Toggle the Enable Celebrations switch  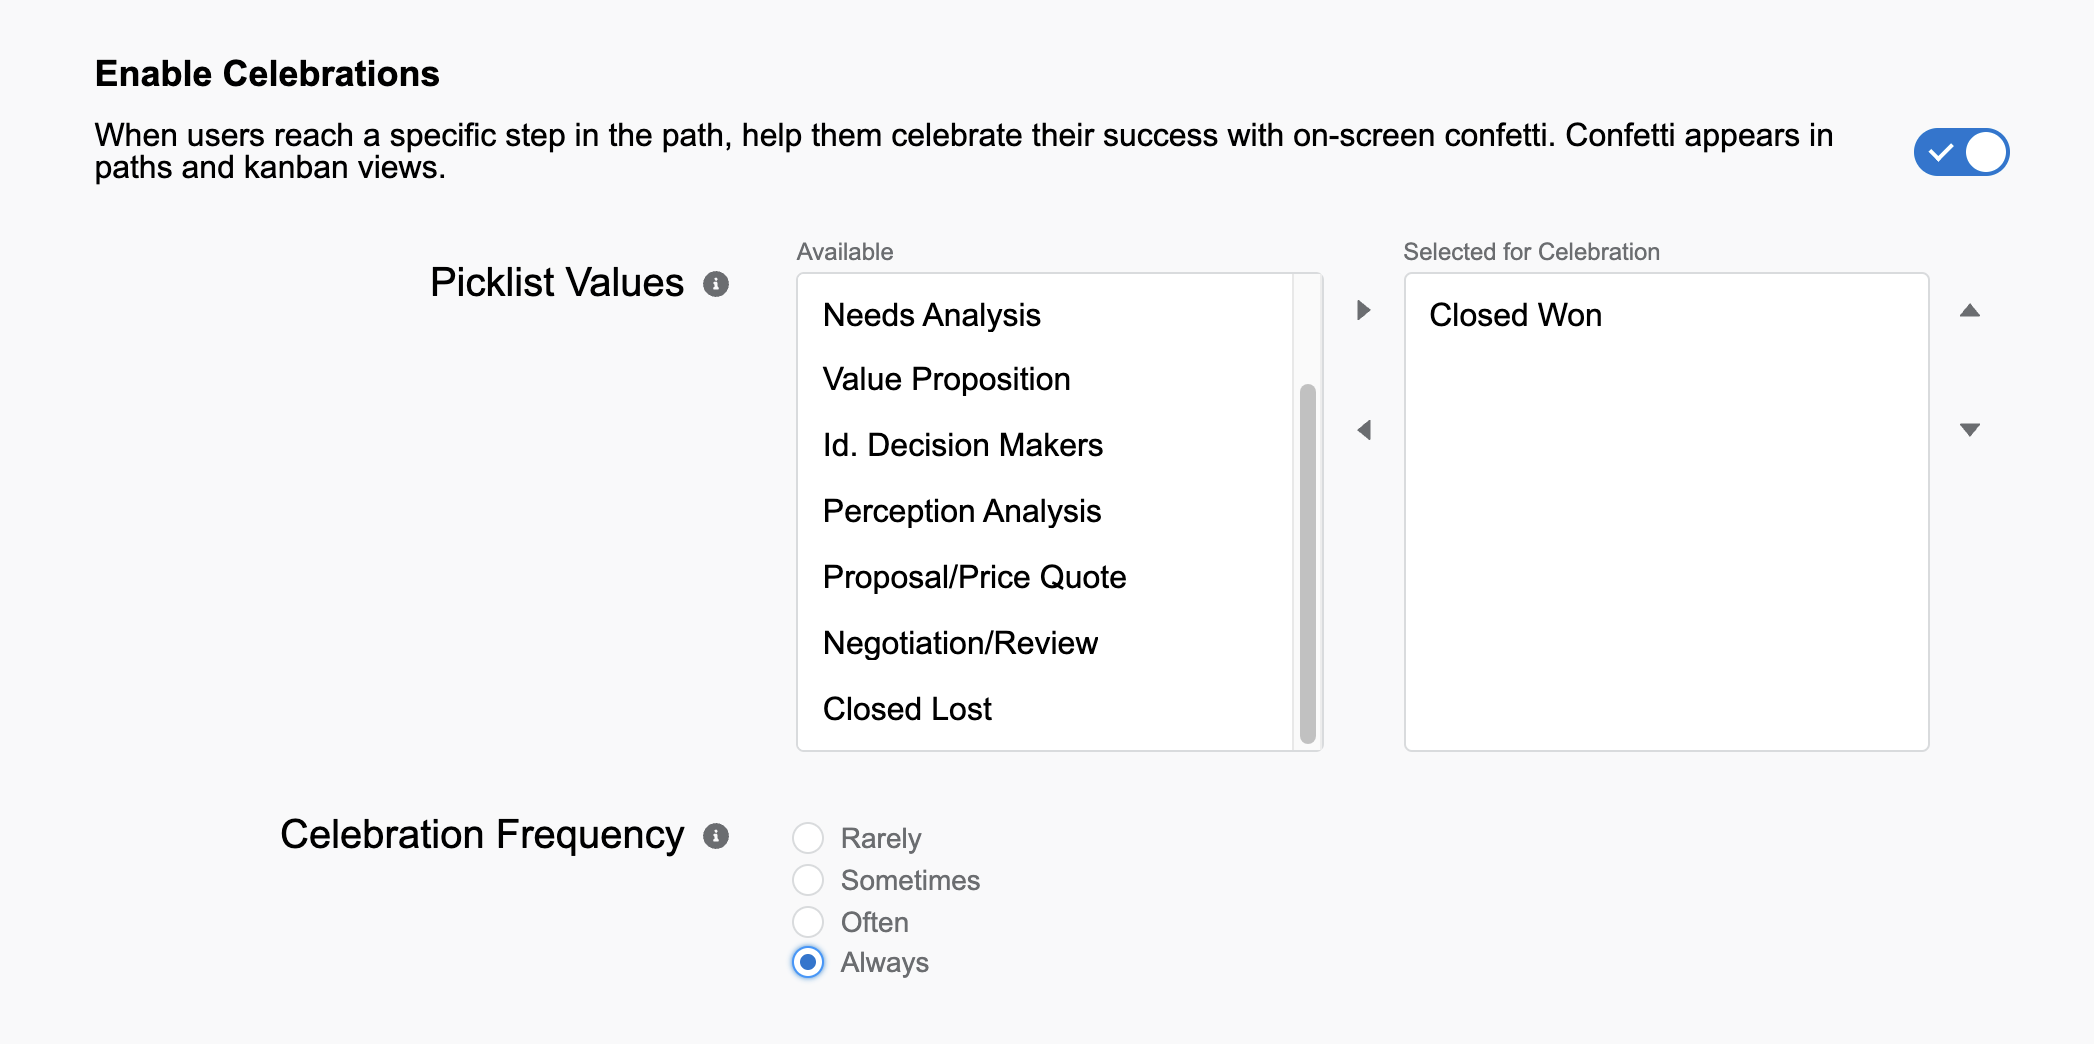click(x=1961, y=152)
